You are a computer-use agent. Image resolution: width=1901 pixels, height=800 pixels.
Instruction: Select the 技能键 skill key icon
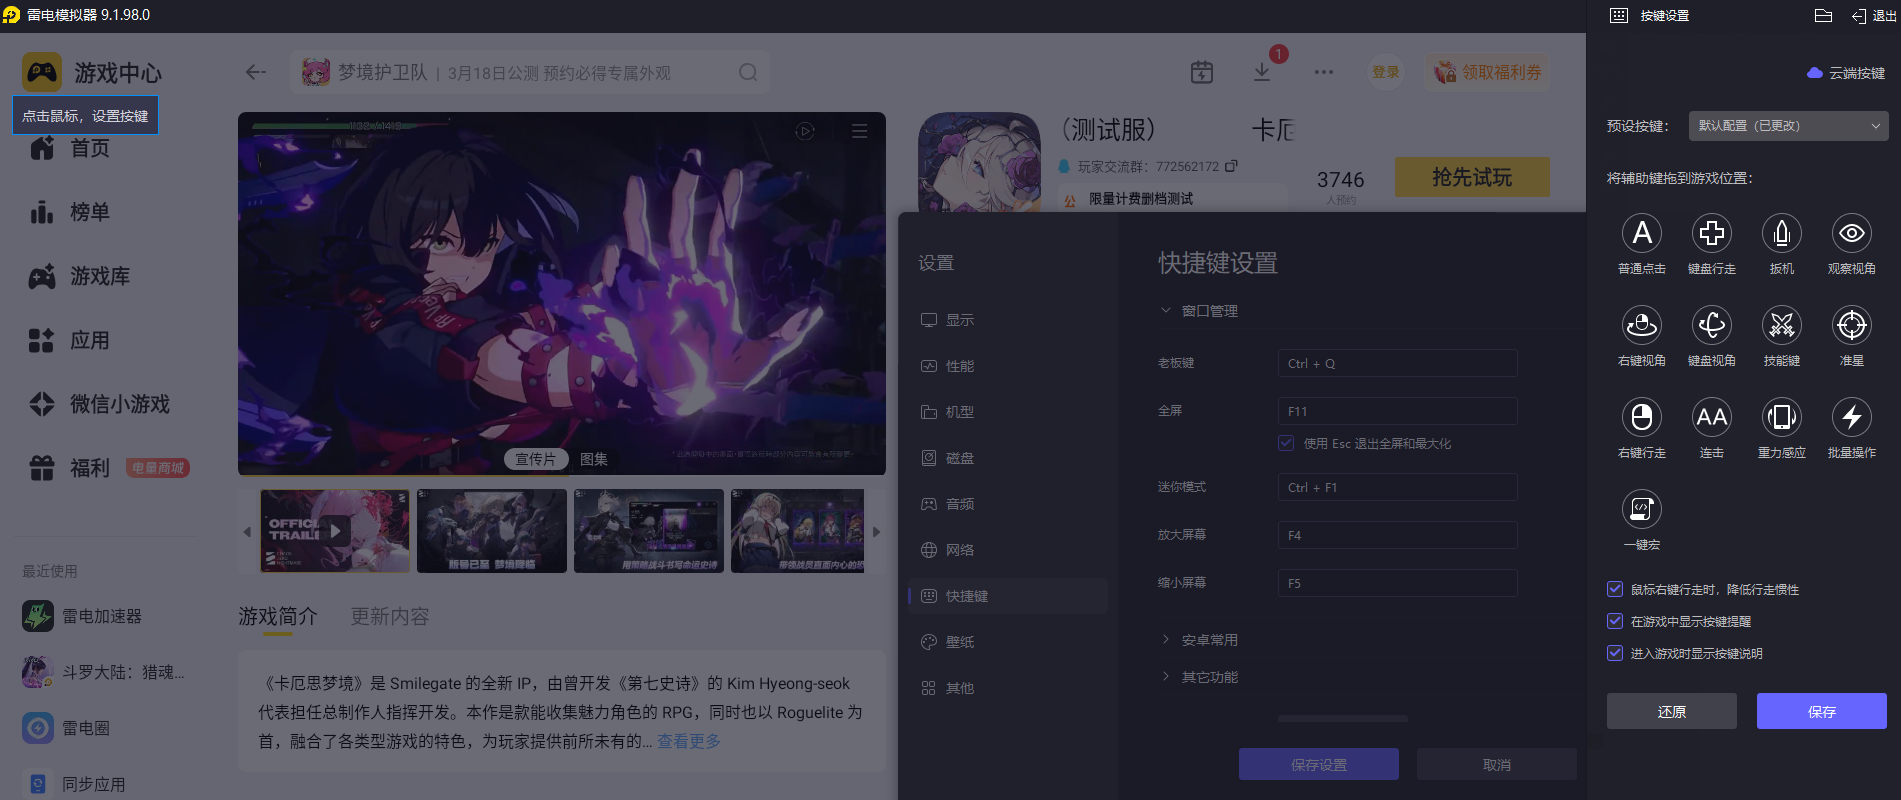[1781, 326]
